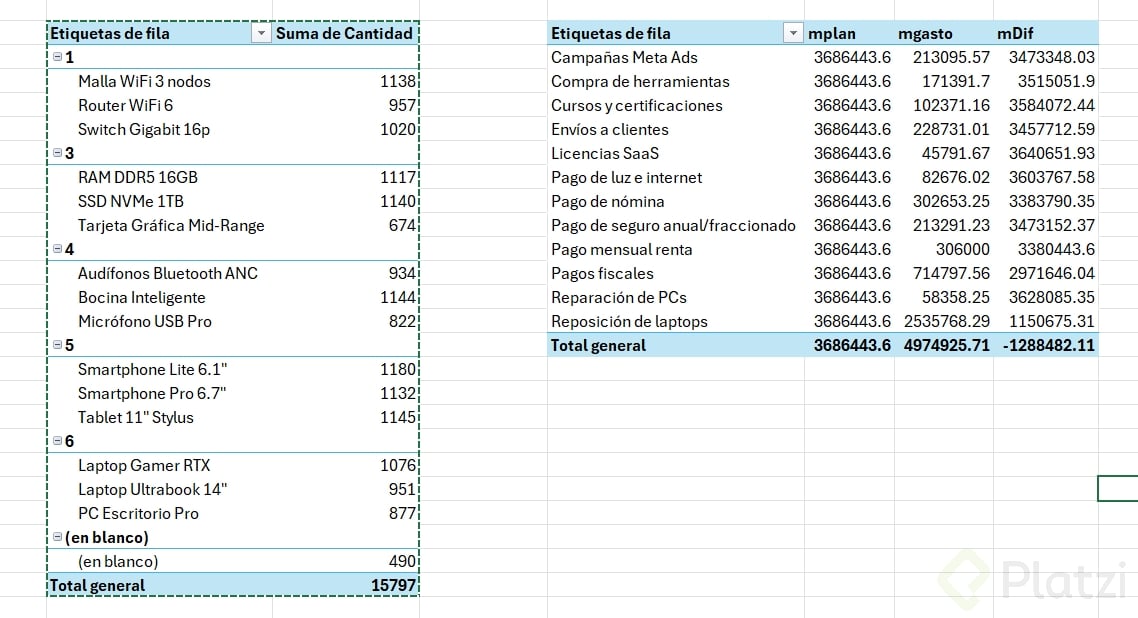Select the mDif value 3473348.03

(1052, 57)
